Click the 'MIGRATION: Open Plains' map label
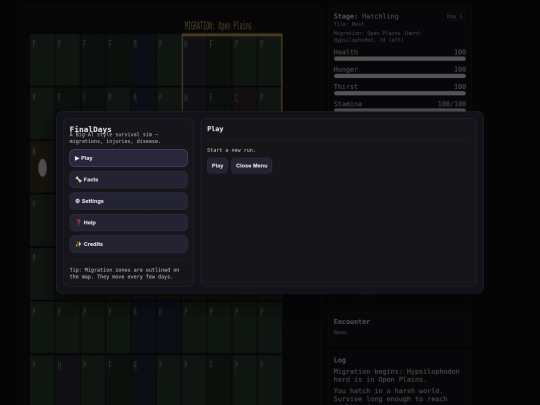540x405 pixels. tap(218, 26)
